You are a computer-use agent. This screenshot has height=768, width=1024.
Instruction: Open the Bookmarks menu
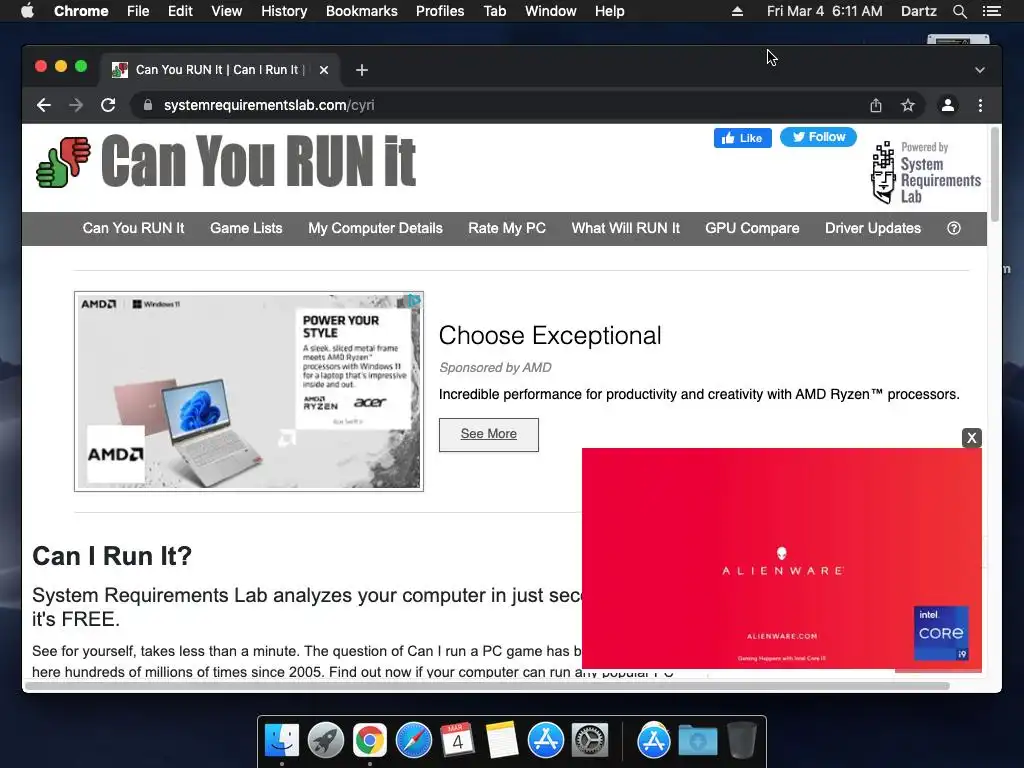pyautogui.click(x=362, y=11)
